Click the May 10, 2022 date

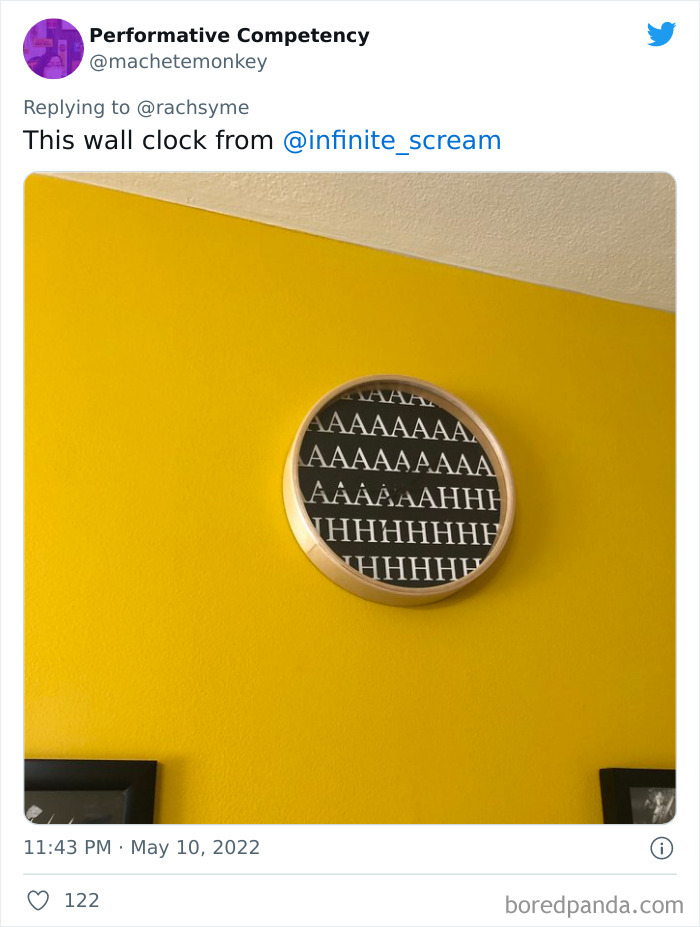coord(195,847)
